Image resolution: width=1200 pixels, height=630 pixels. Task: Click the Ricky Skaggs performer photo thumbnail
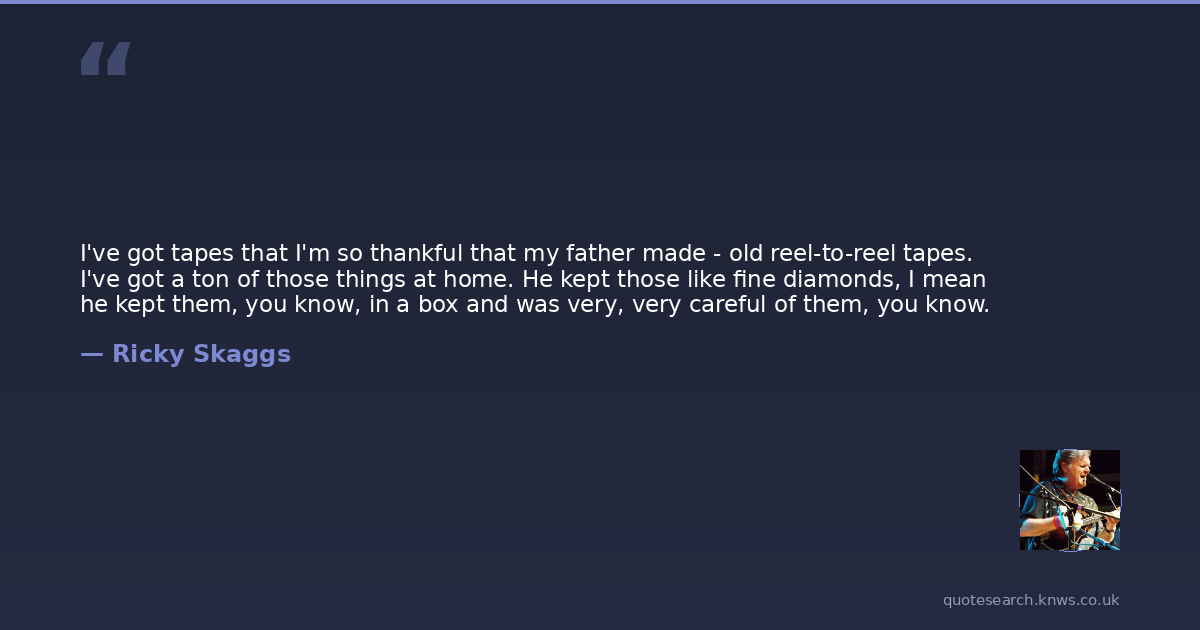1069,499
